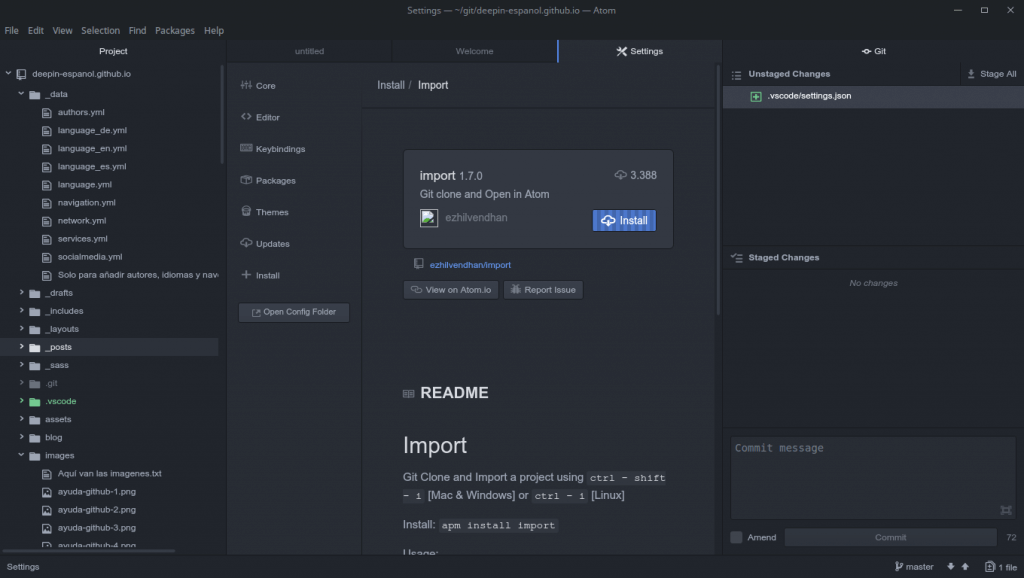Click the Unstaged Changes list icon
The width and height of the screenshot is (1024, 578).
[x=737, y=74]
